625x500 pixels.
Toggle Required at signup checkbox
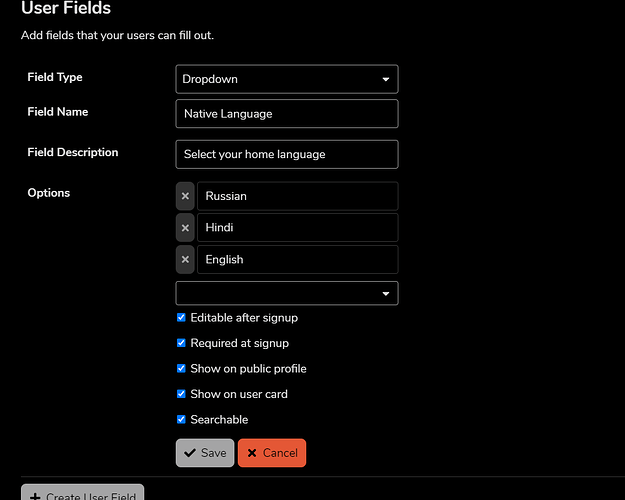(x=181, y=343)
